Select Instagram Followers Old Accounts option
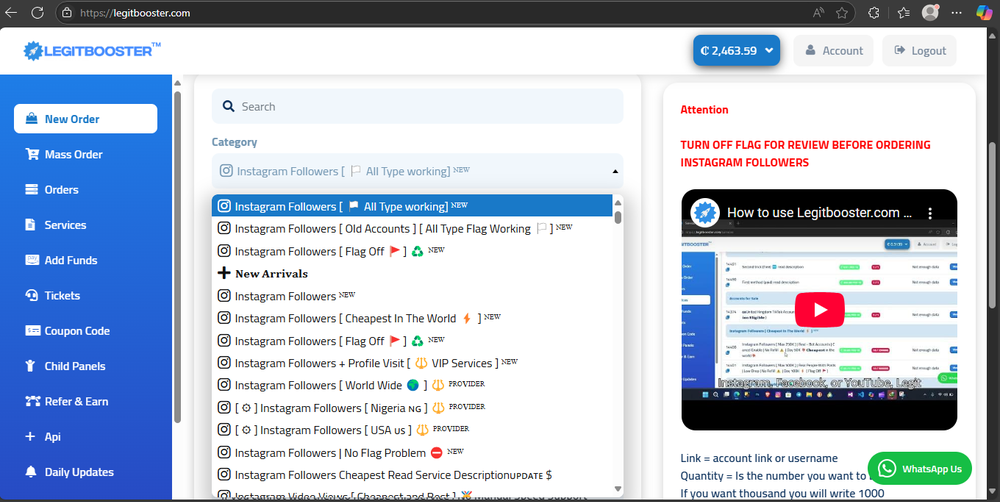 click(412, 228)
